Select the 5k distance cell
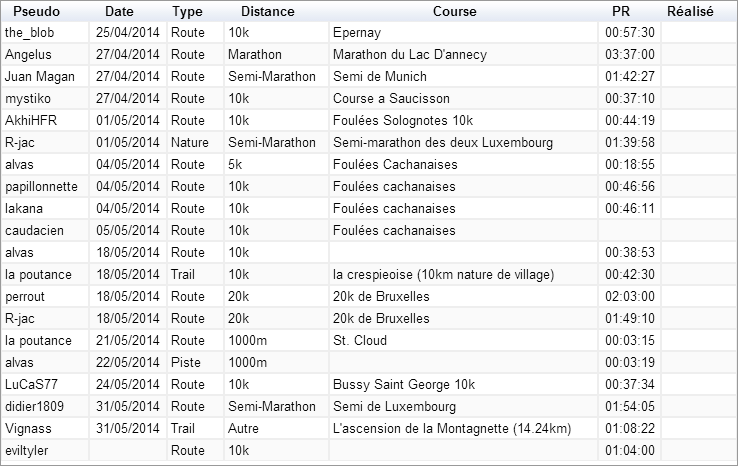738x466 pixels. 276,165
